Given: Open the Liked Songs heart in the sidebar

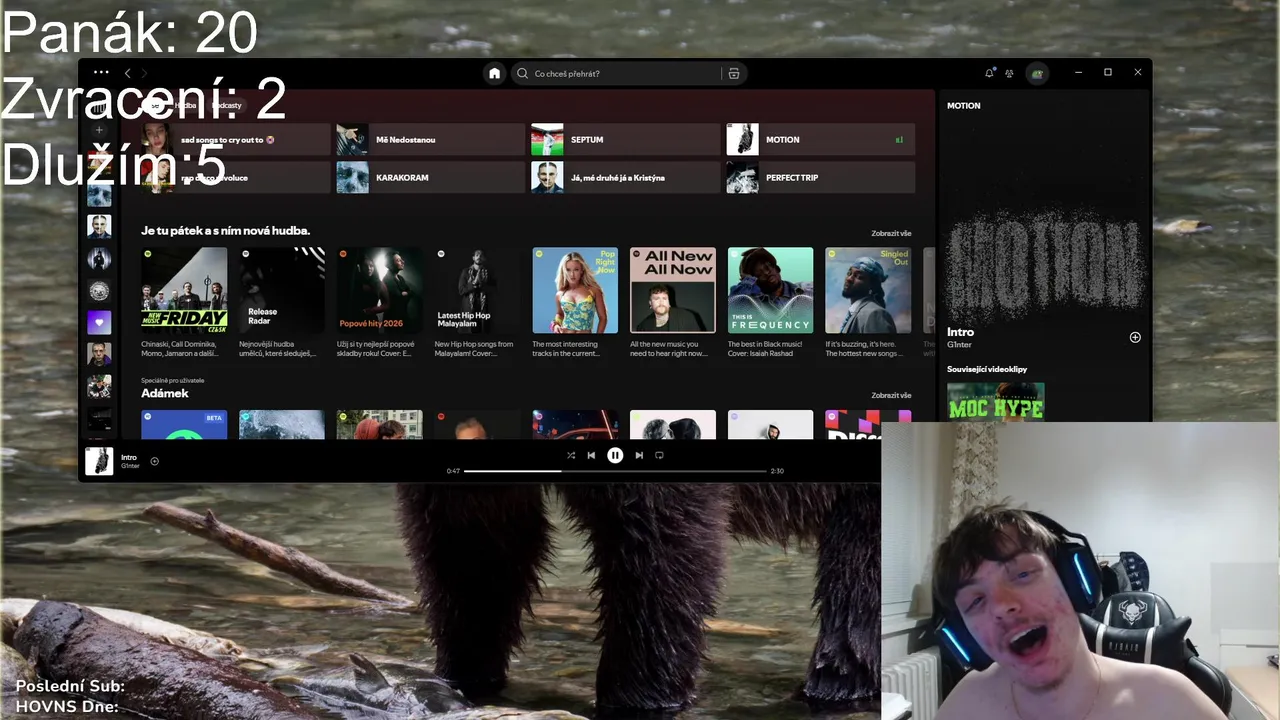Looking at the screenshot, I should (99, 322).
